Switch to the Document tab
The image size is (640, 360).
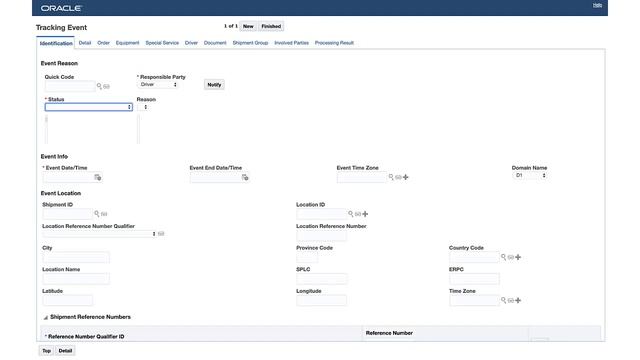pyautogui.click(x=215, y=43)
